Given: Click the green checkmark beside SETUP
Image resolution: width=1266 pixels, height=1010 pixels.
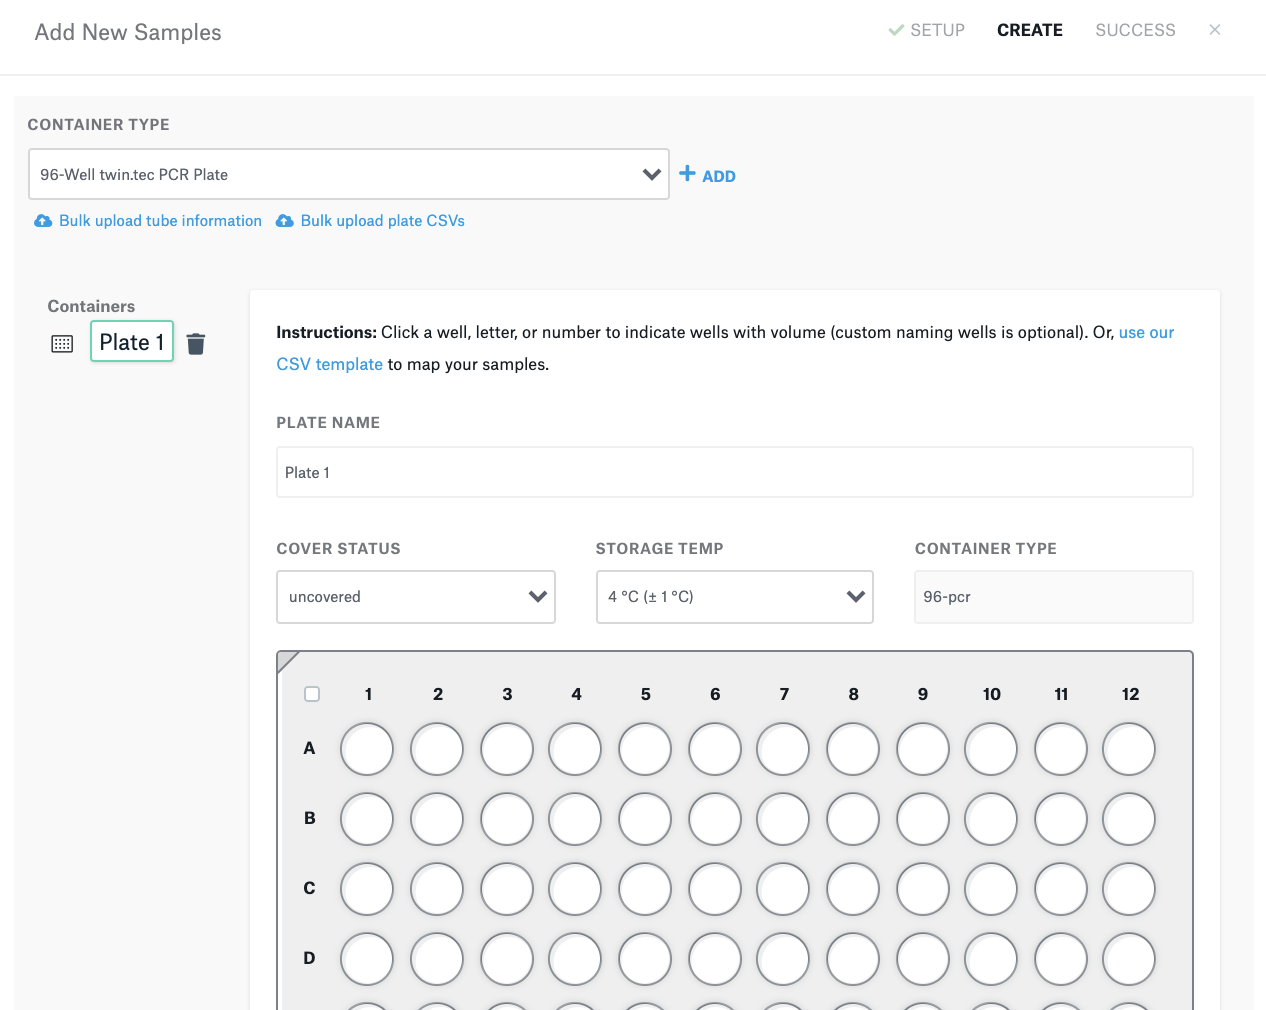Looking at the screenshot, I should 895,30.
